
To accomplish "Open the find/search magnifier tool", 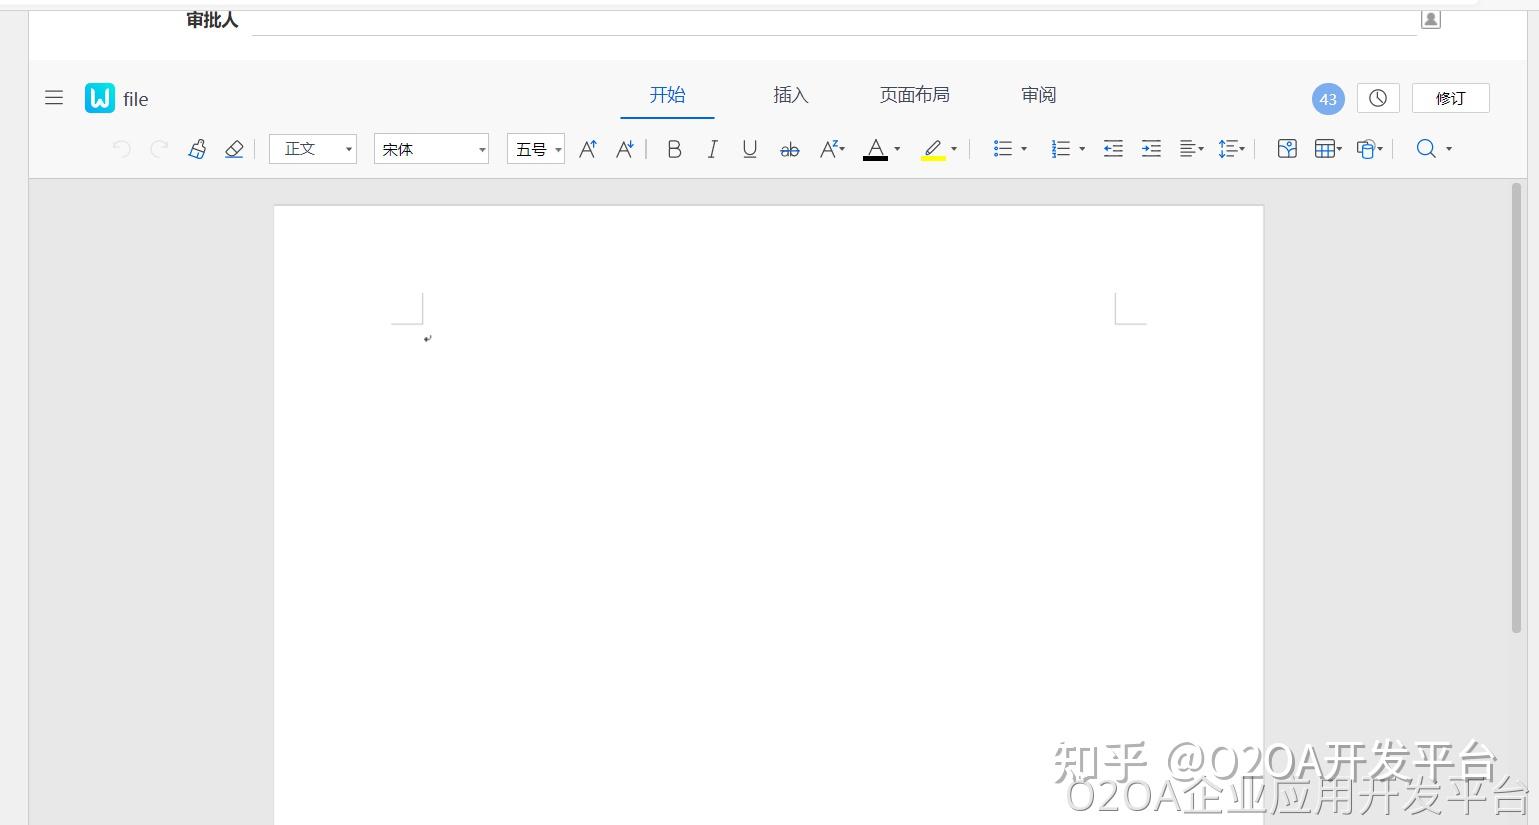I will (x=1424, y=148).
